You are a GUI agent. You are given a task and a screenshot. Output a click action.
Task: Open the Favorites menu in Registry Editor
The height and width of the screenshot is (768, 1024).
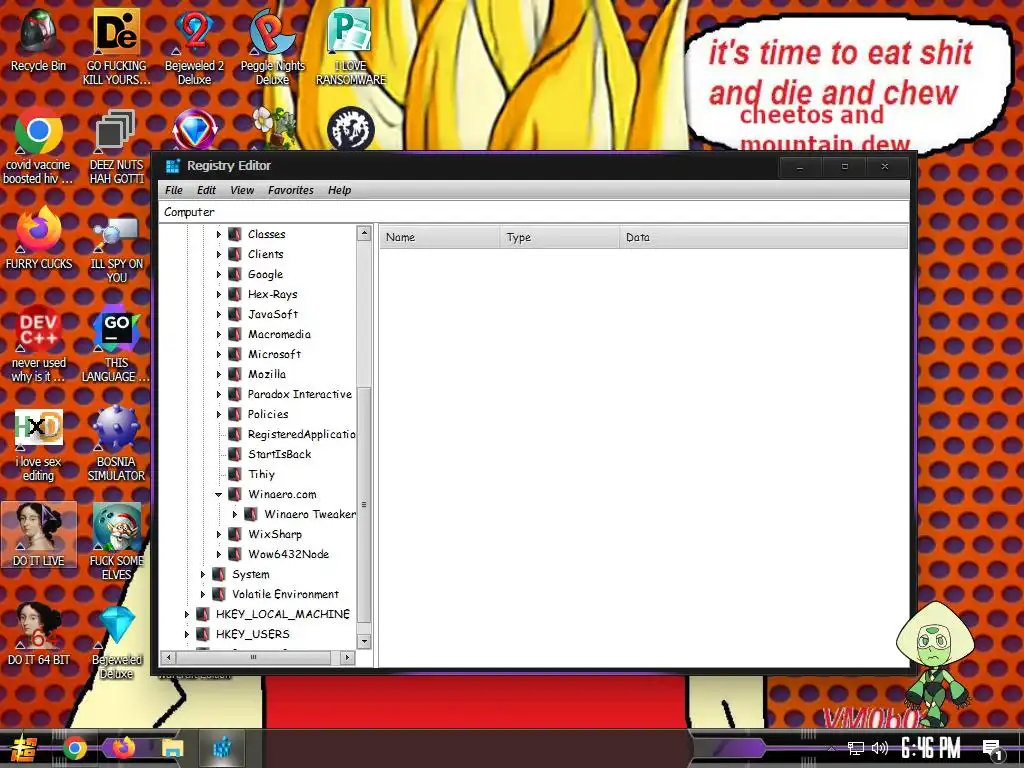(291, 190)
